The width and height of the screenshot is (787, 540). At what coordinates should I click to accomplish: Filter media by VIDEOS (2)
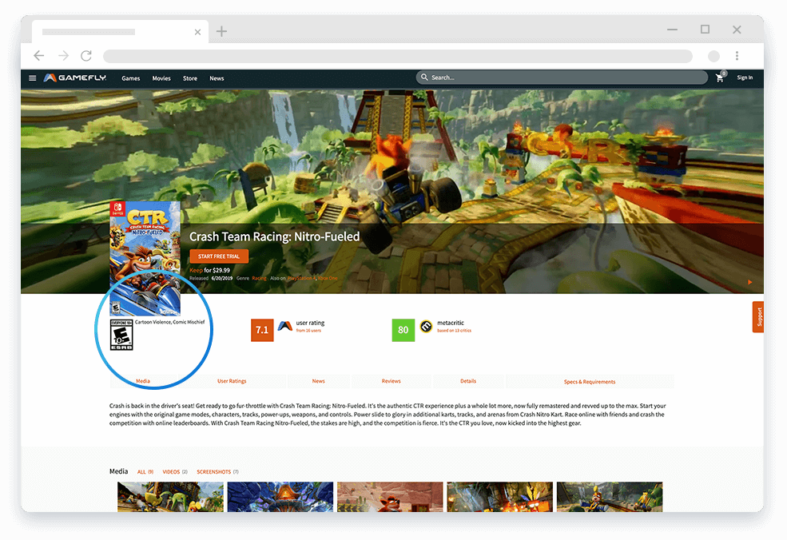pyautogui.click(x=175, y=472)
